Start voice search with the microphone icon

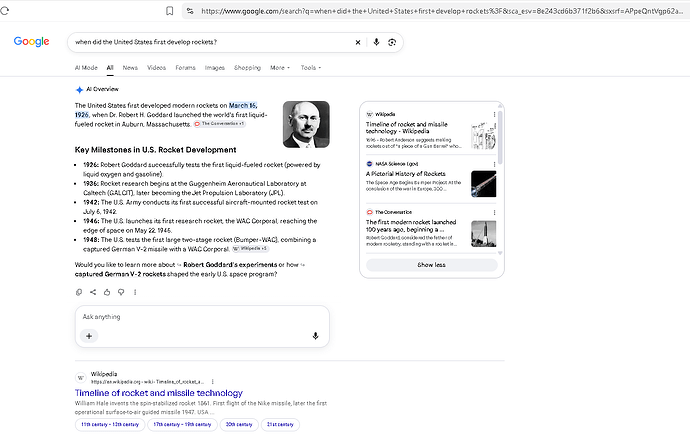376,42
